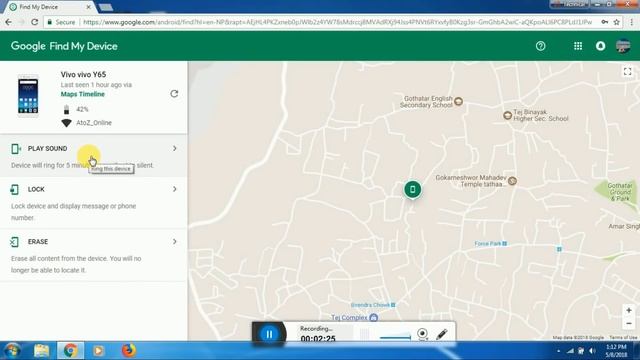Click the Tej Complex map marker
640x360 pixels.
[x=373, y=317]
